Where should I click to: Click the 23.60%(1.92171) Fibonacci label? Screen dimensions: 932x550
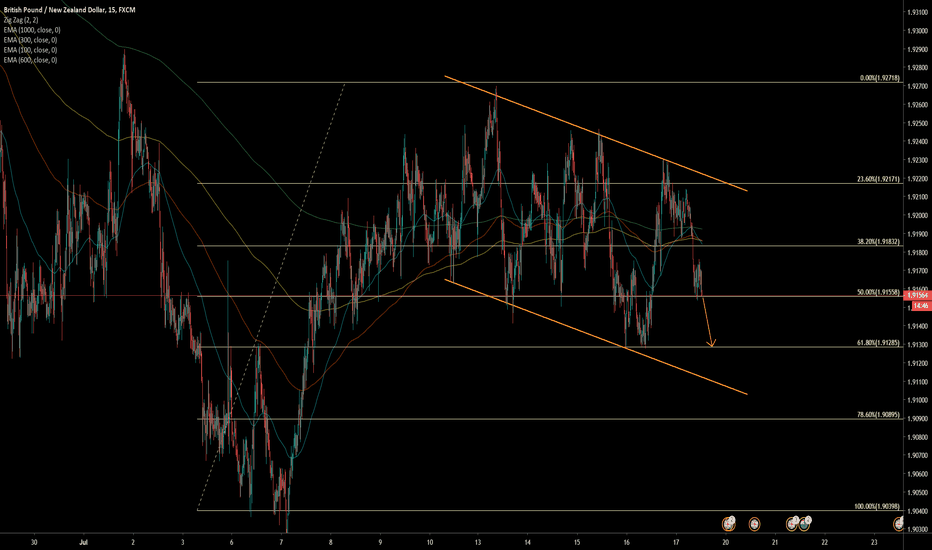pyautogui.click(x=879, y=179)
